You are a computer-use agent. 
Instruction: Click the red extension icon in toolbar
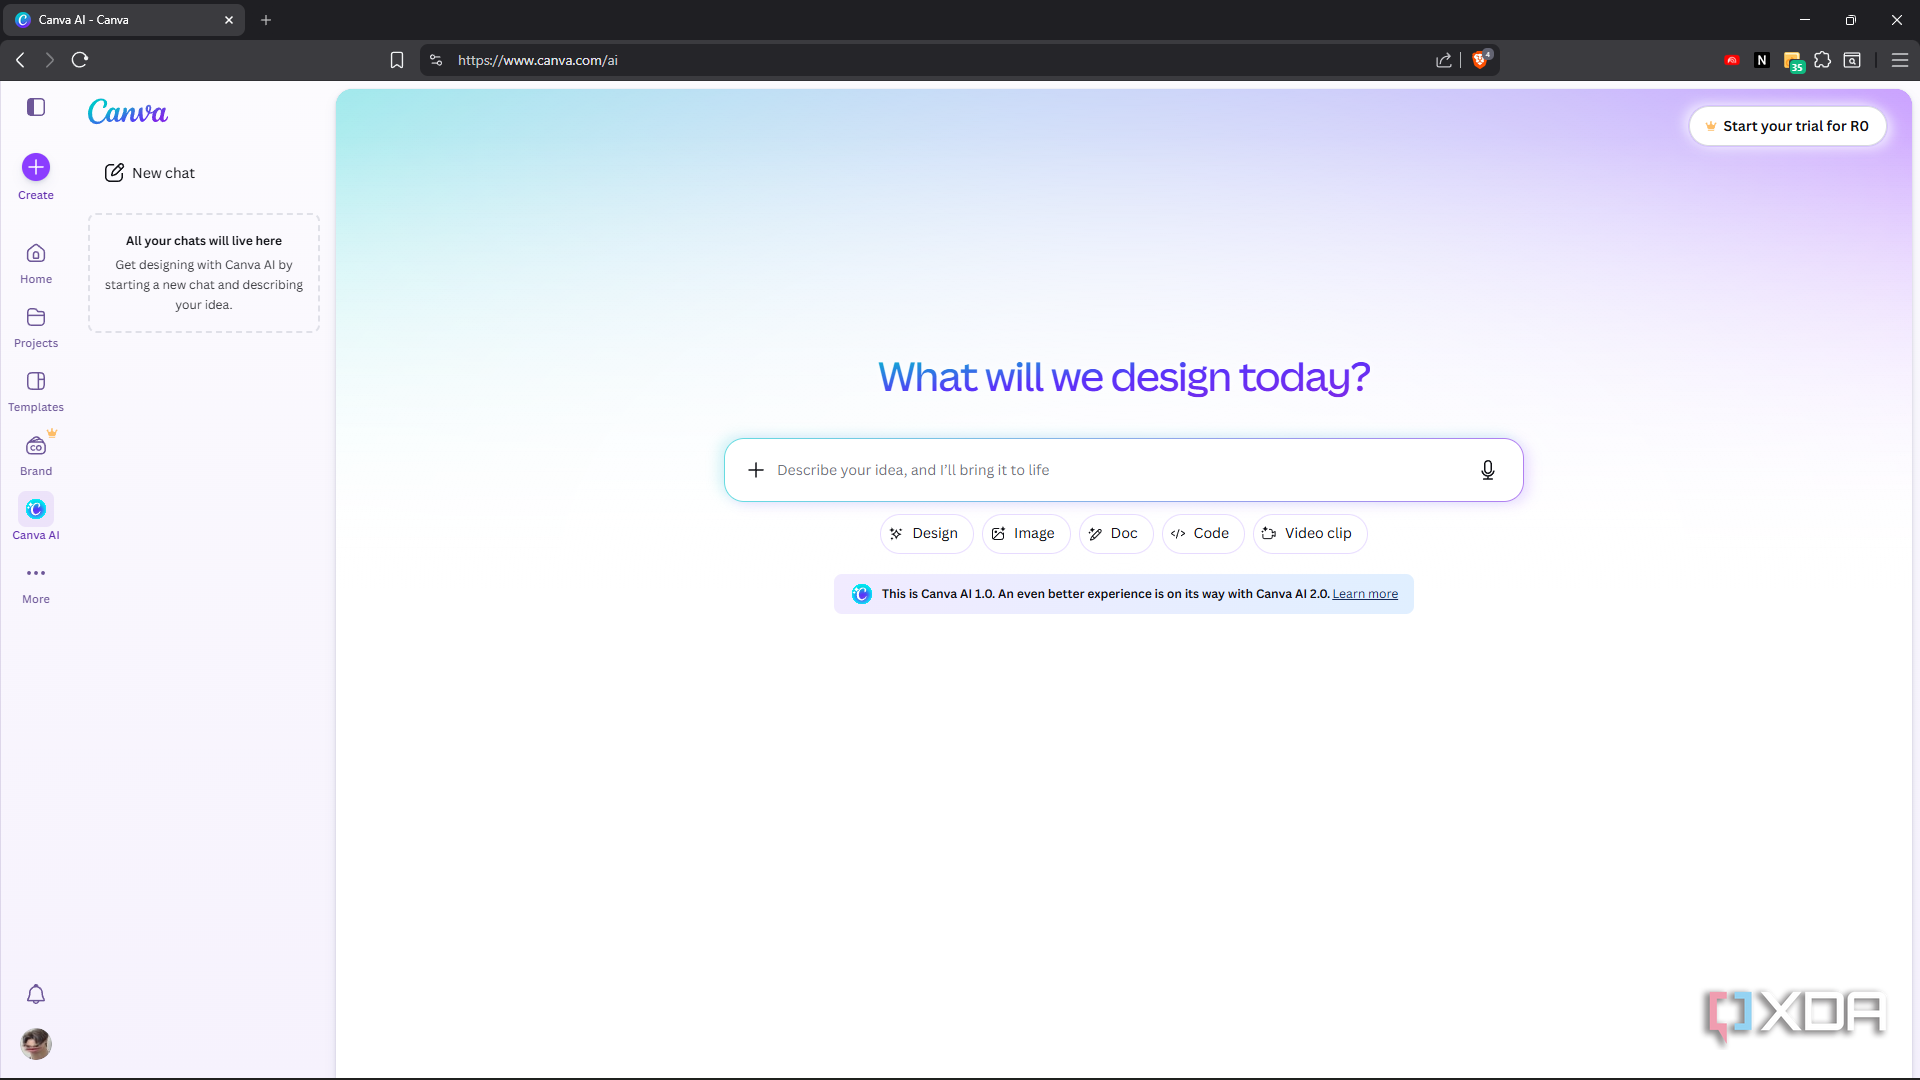coord(1732,60)
